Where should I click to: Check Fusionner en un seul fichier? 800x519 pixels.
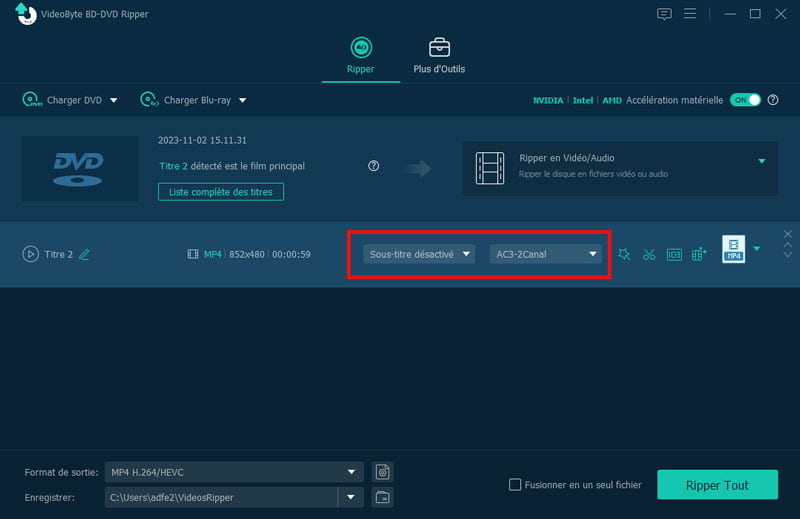coord(515,485)
